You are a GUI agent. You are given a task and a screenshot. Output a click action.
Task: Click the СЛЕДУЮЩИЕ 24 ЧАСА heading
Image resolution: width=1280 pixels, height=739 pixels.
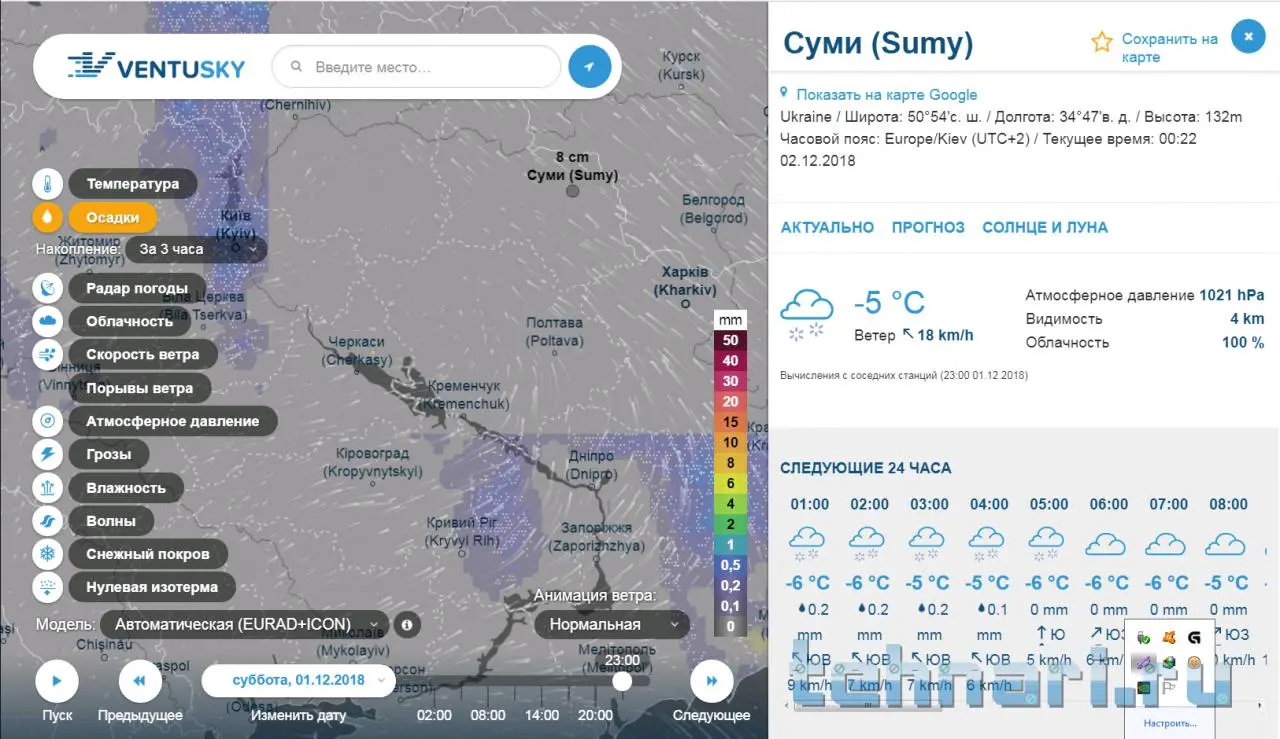tap(866, 468)
